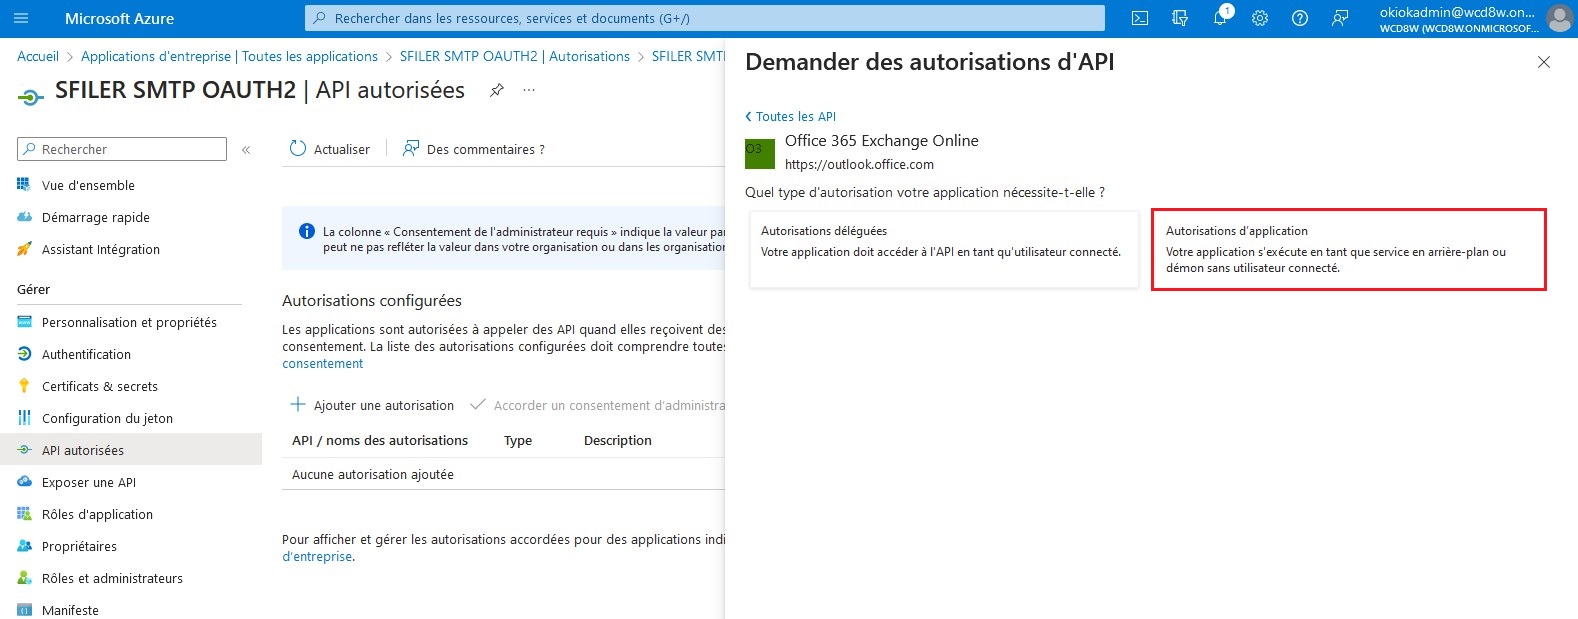Choose Autorisations déléguées card
The width and height of the screenshot is (1578, 619).
[944, 249]
